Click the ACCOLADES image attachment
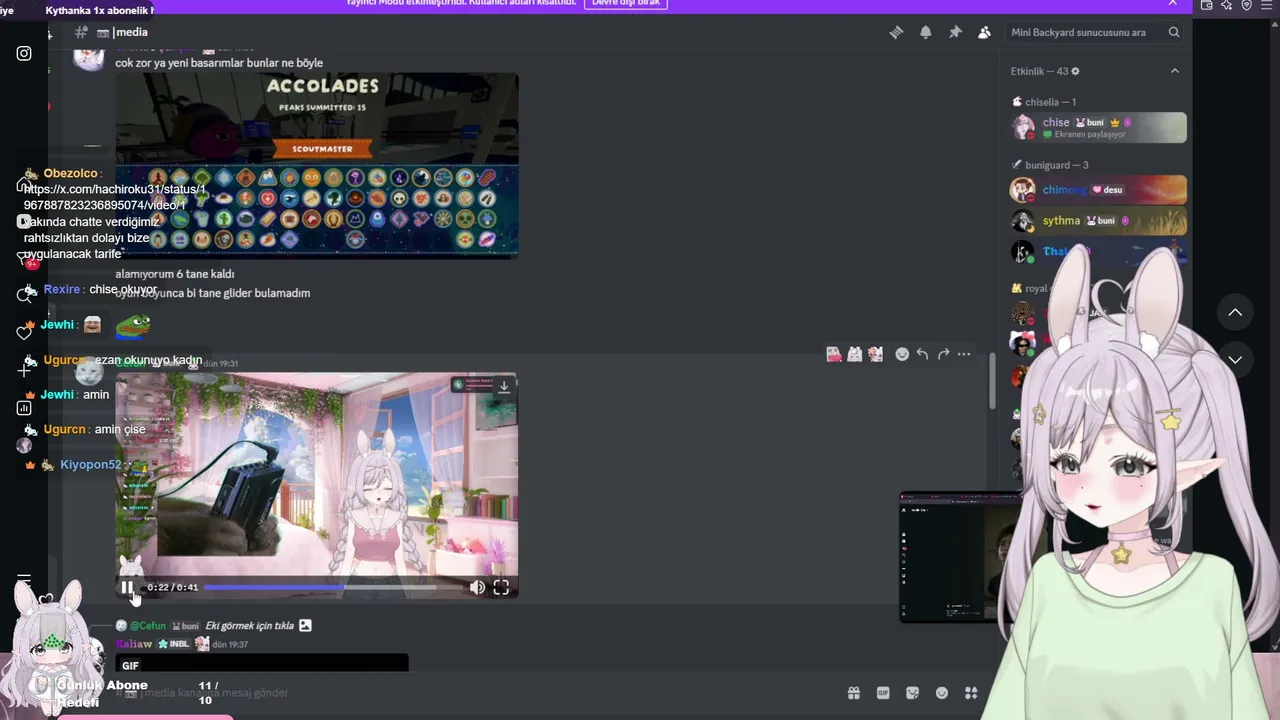 coord(317,165)
